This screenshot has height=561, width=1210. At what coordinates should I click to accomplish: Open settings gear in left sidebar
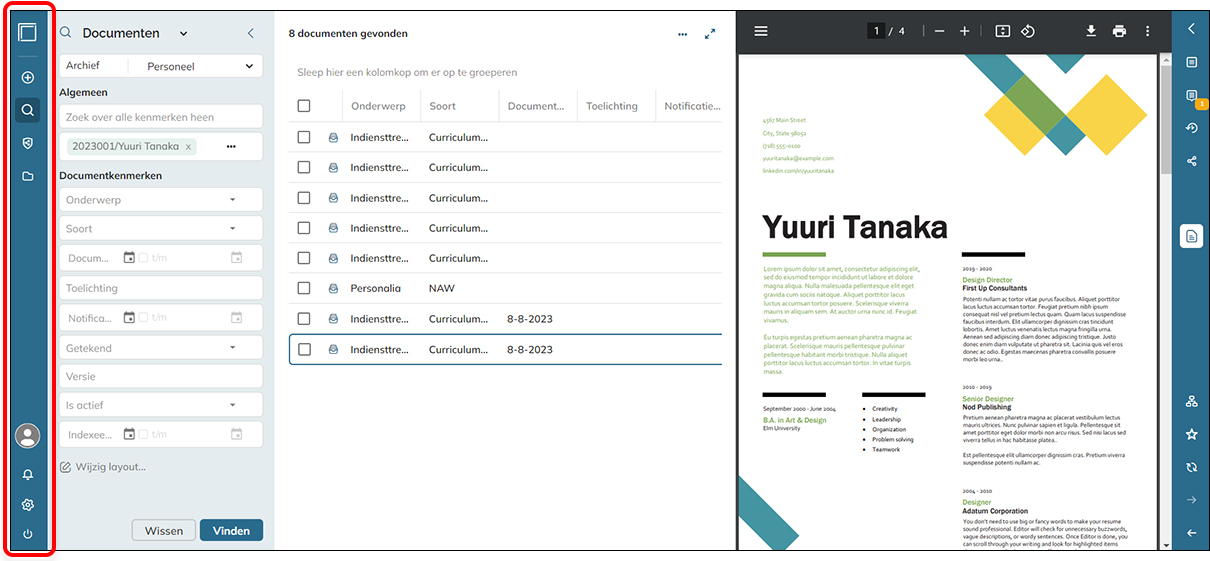tap(28, 505)
